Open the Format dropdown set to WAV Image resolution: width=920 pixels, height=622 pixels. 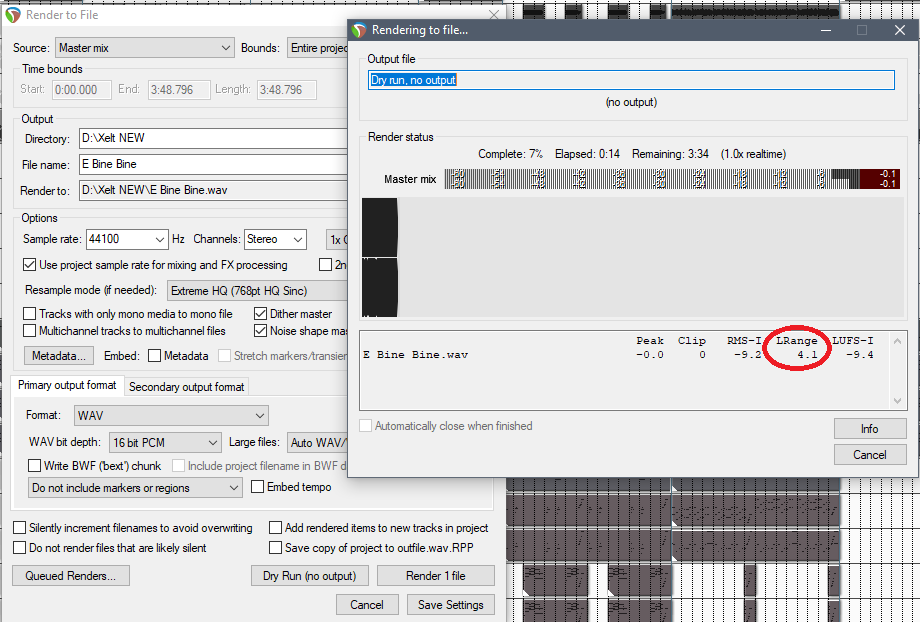(x=171, y=415)
